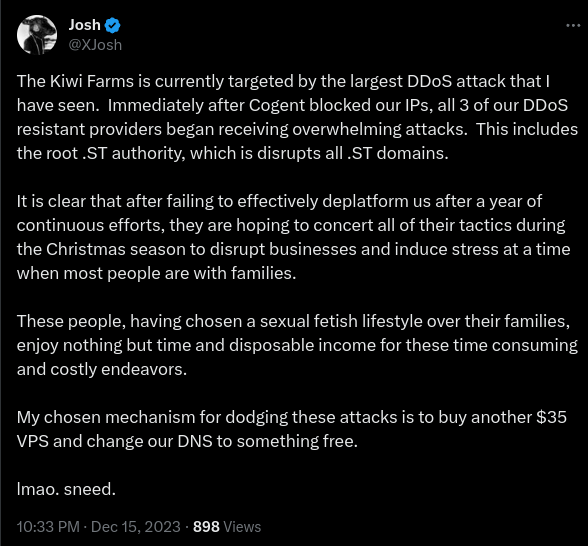The image size is (588, 546).
Task: Click the line "lmao. sneed."
Action: click(66, 489)
